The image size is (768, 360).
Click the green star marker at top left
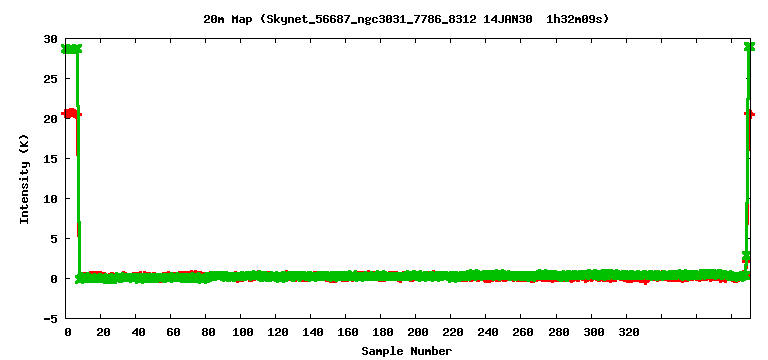pos(72,49)
